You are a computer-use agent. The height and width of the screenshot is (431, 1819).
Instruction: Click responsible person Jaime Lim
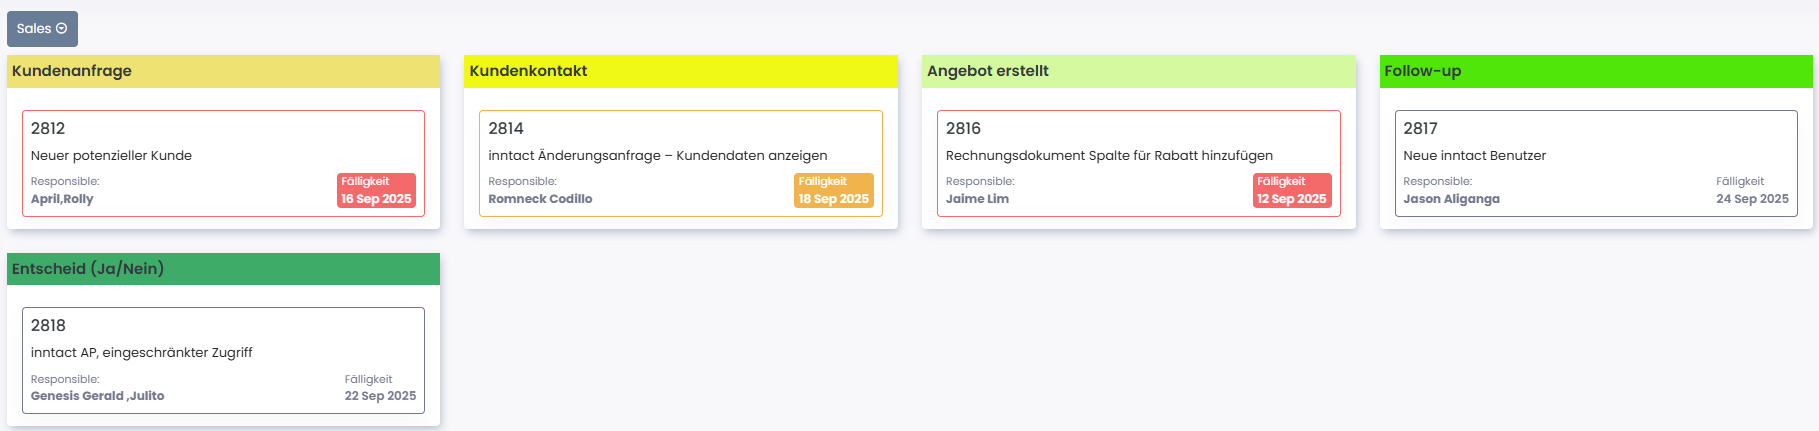[977, 199]
